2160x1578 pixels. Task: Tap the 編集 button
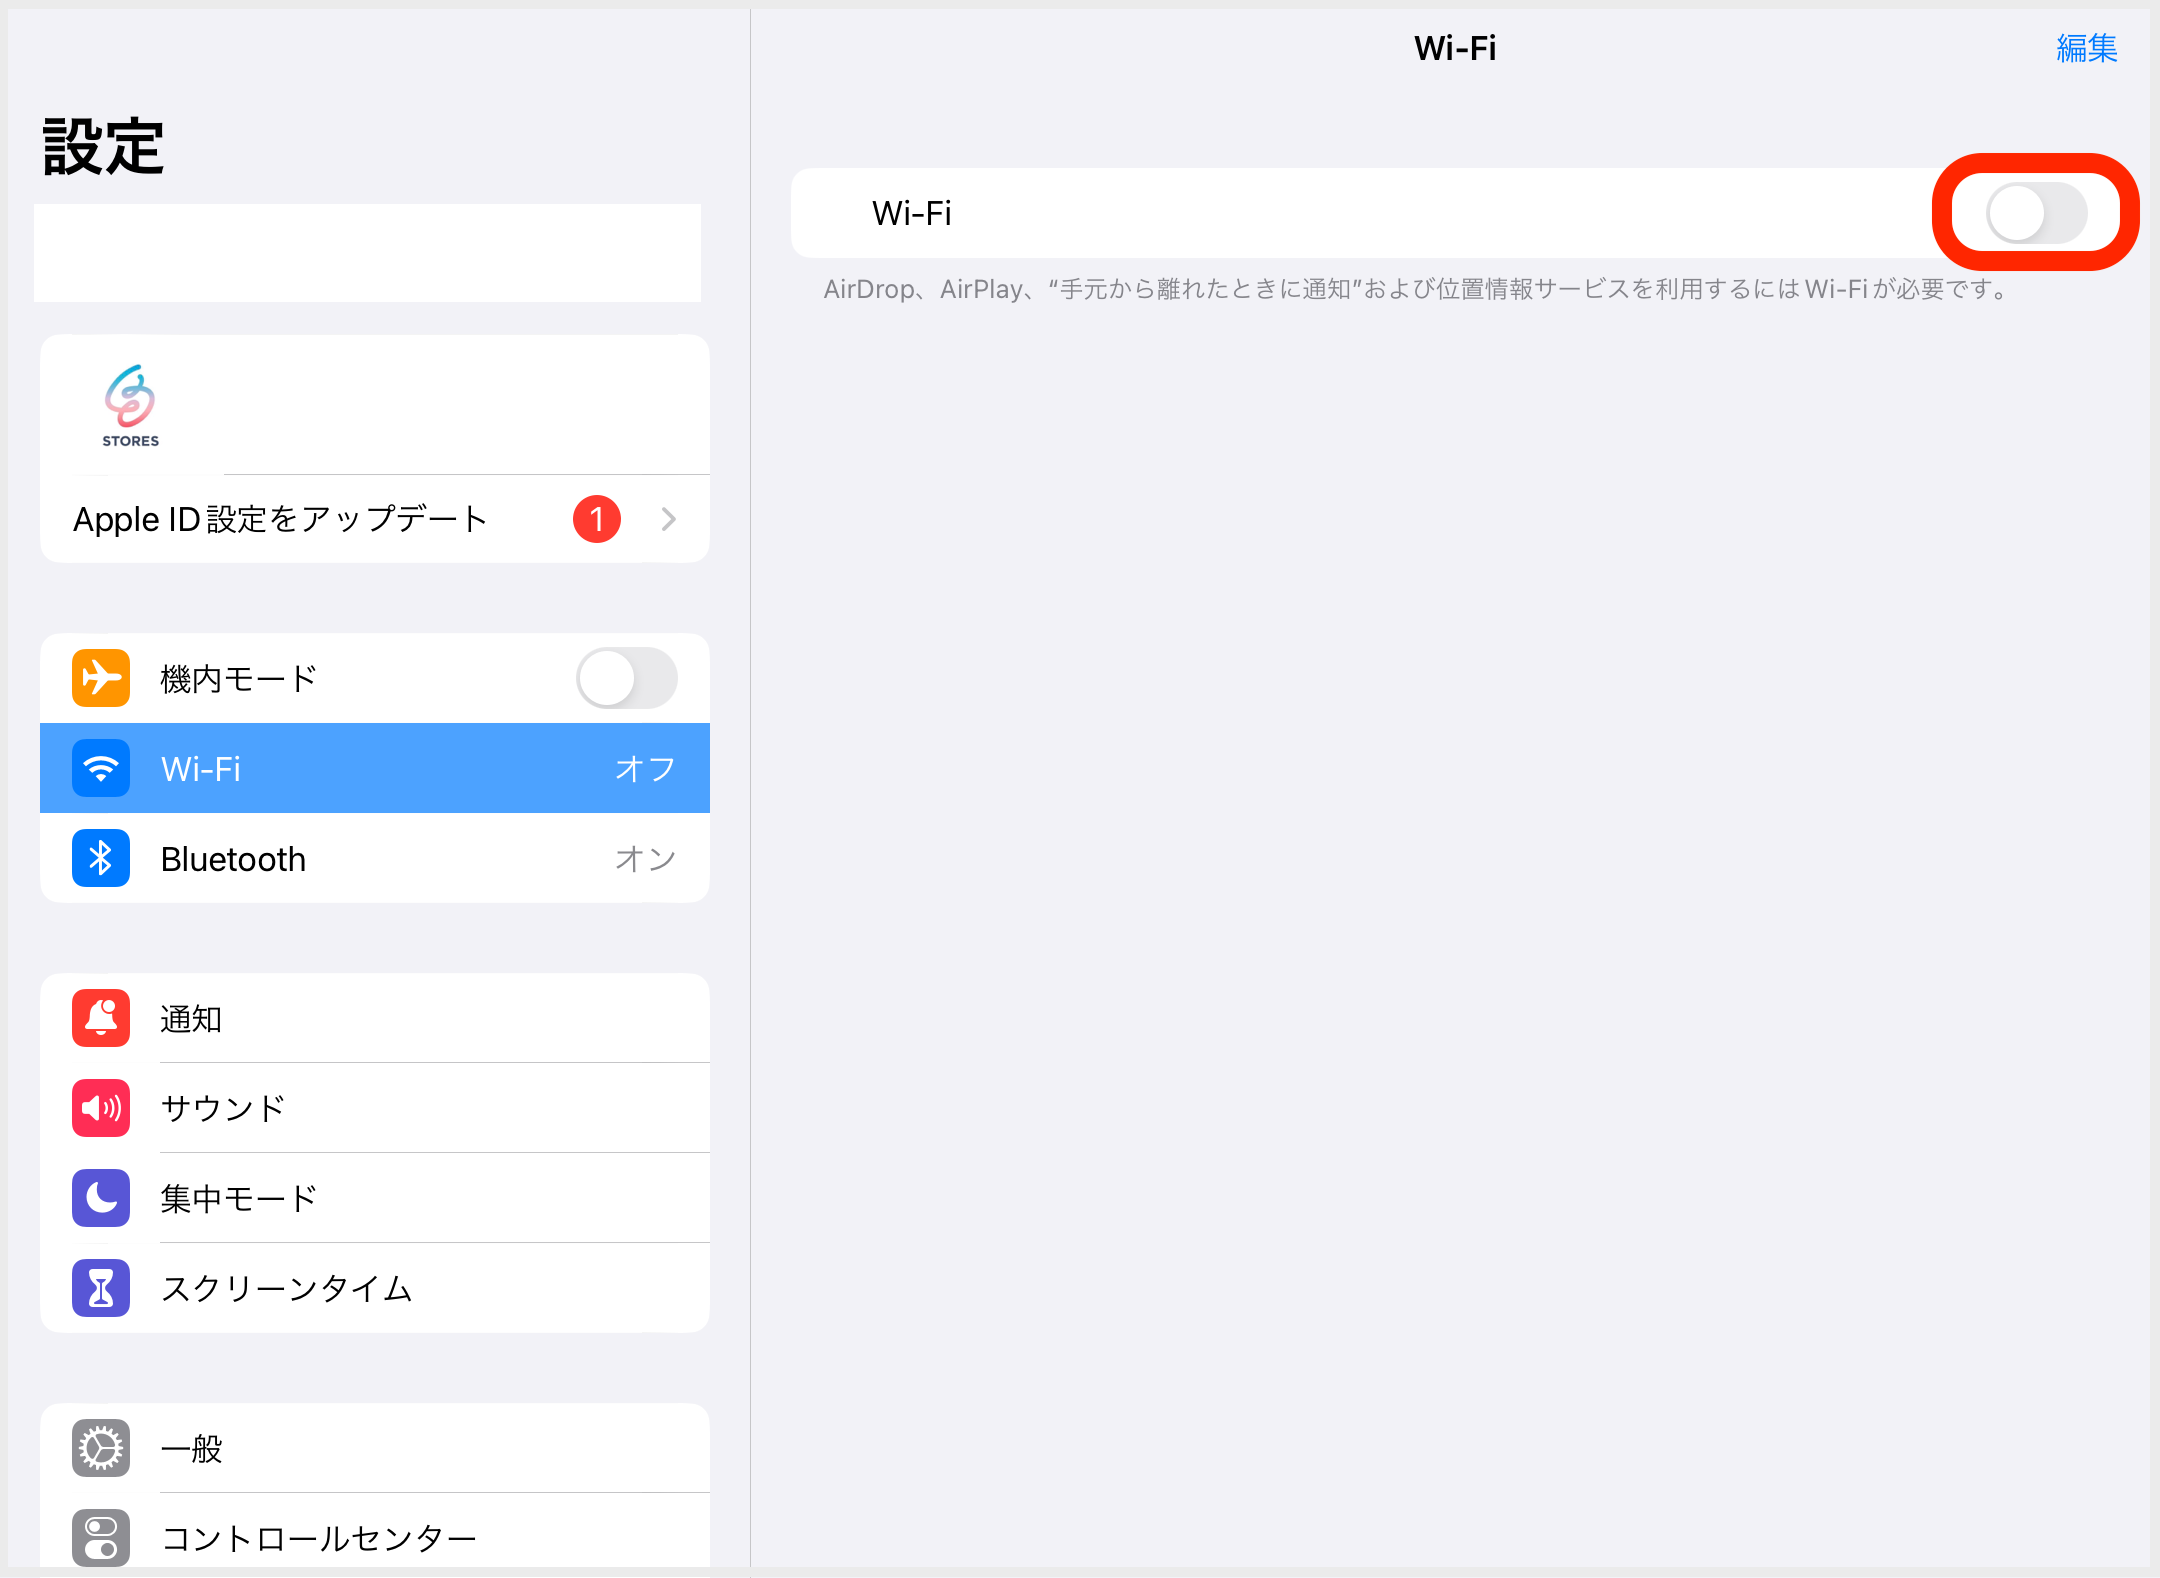2087,48
